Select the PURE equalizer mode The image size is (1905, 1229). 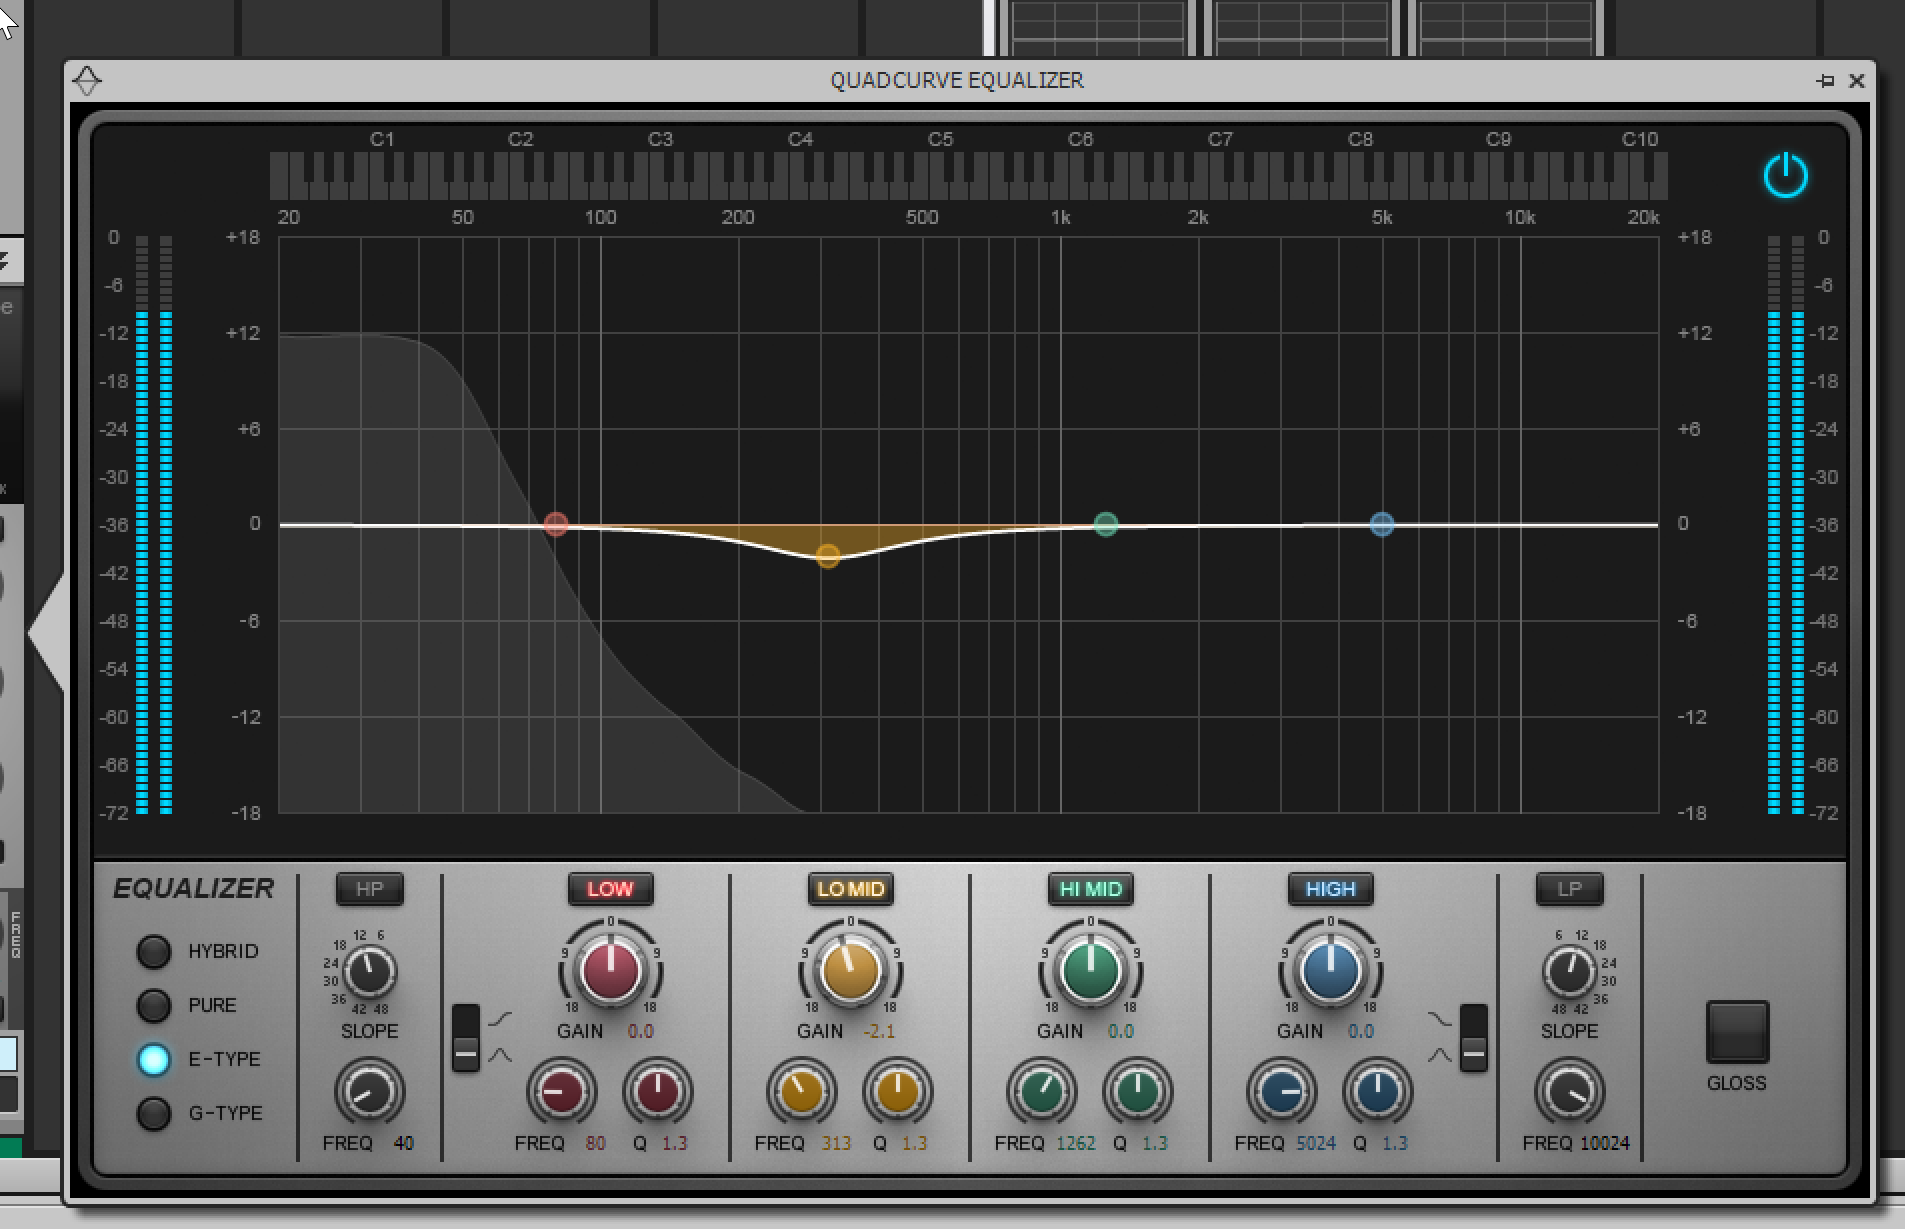click(154, 1006)
